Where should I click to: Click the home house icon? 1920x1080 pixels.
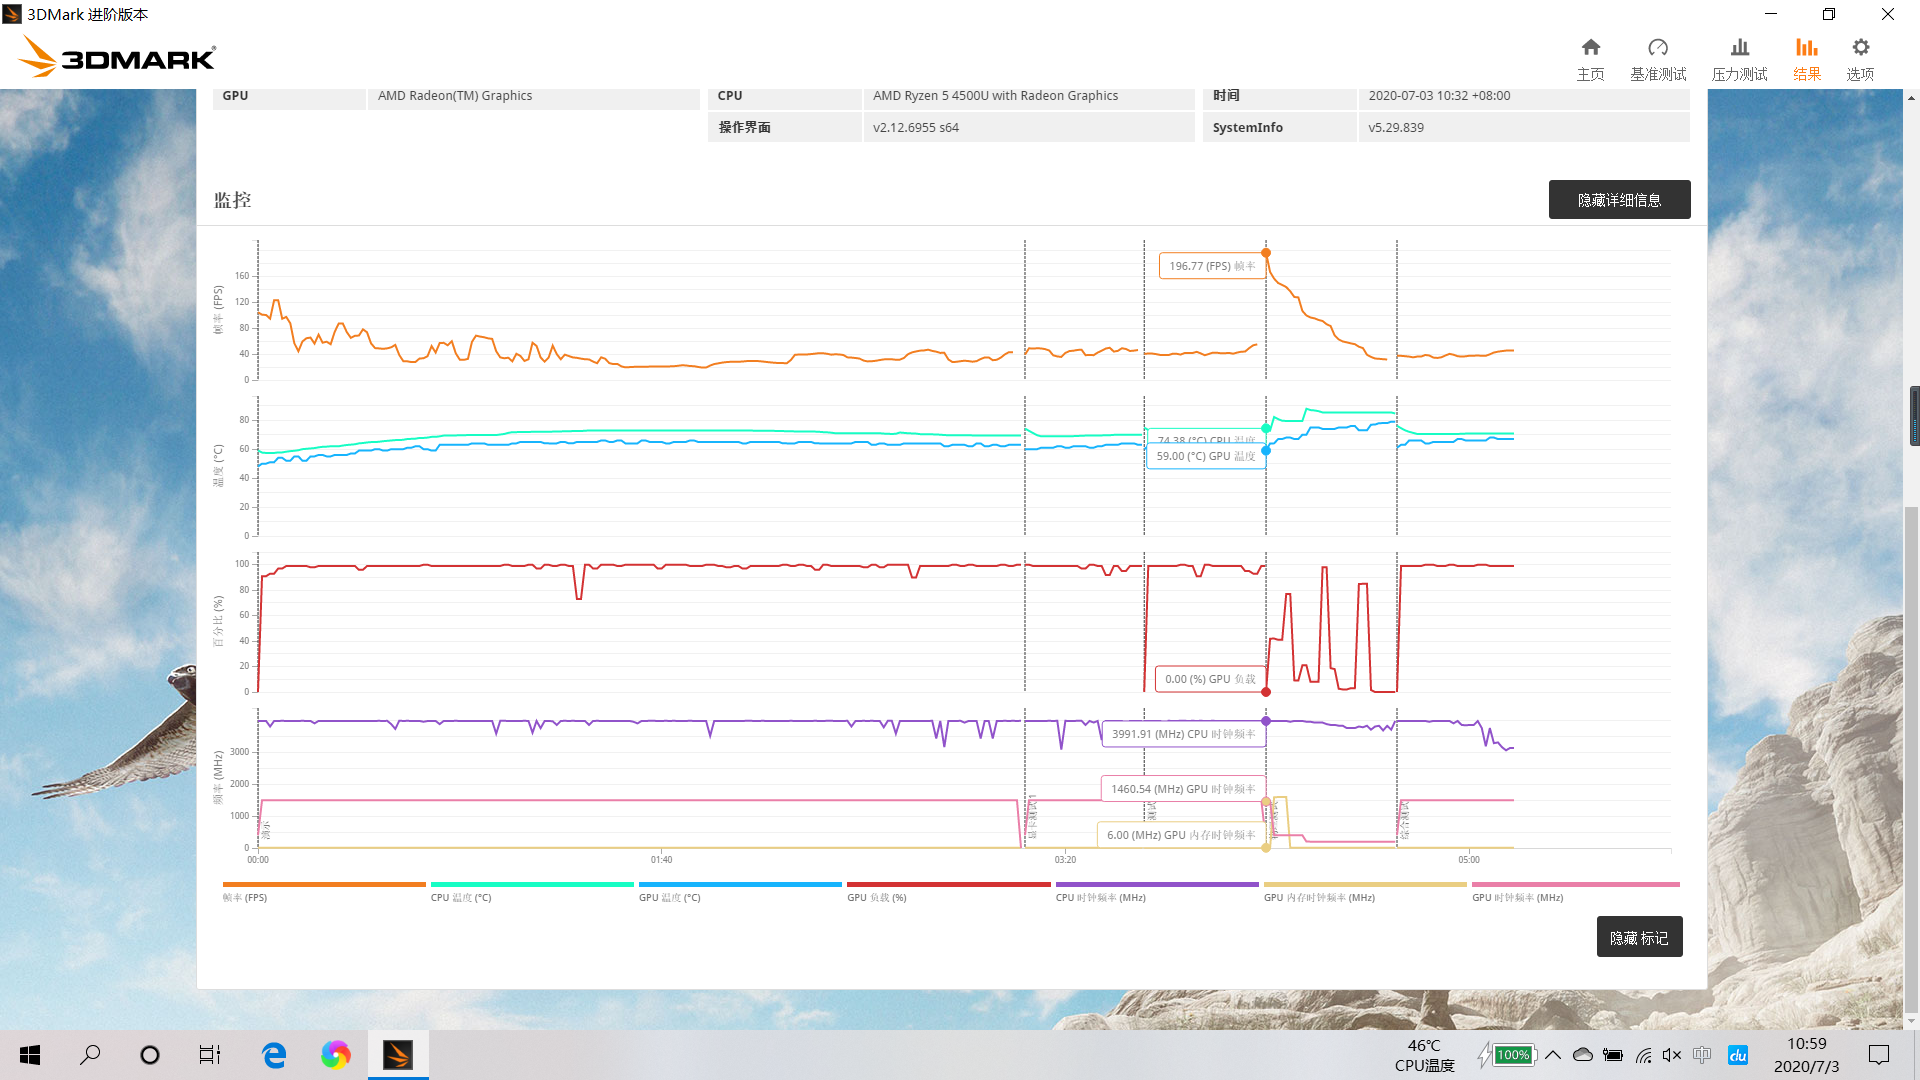pyautogui.click(x=1590, y=47)
